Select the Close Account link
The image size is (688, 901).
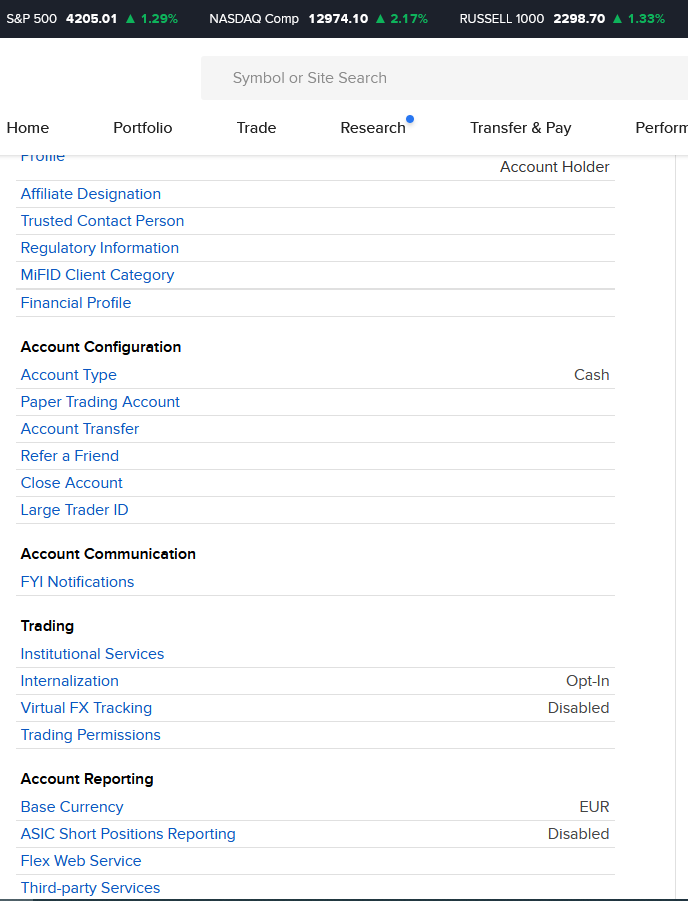coord(72,483)
